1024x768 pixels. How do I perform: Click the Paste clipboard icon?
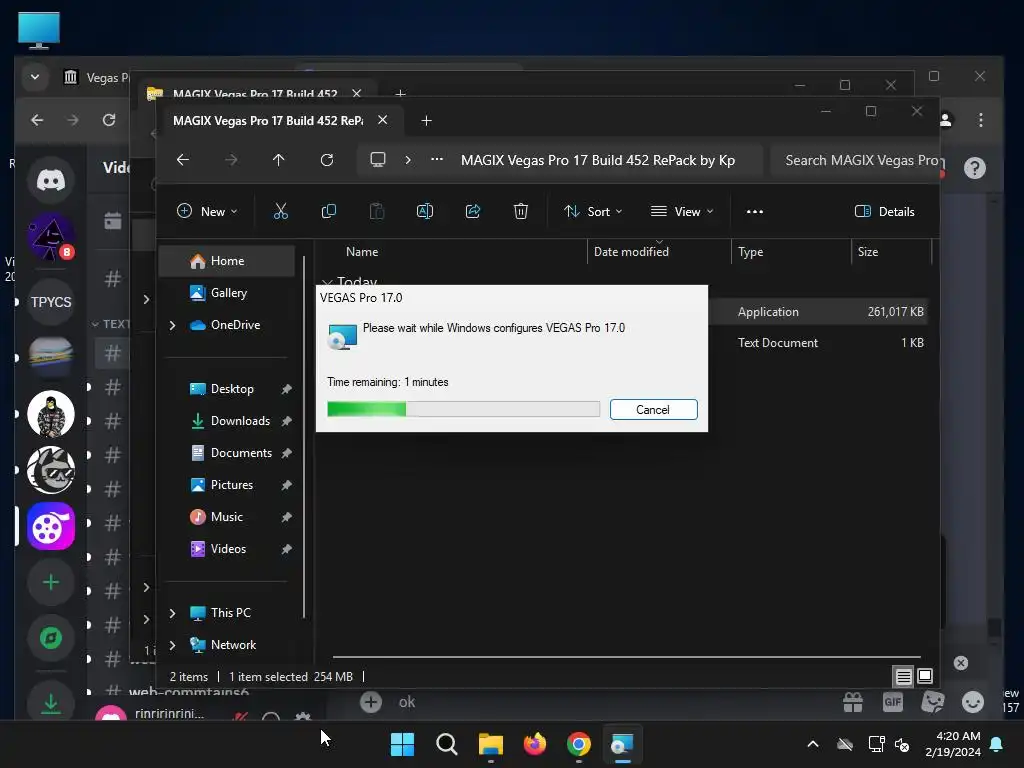[x=377, y=211]
